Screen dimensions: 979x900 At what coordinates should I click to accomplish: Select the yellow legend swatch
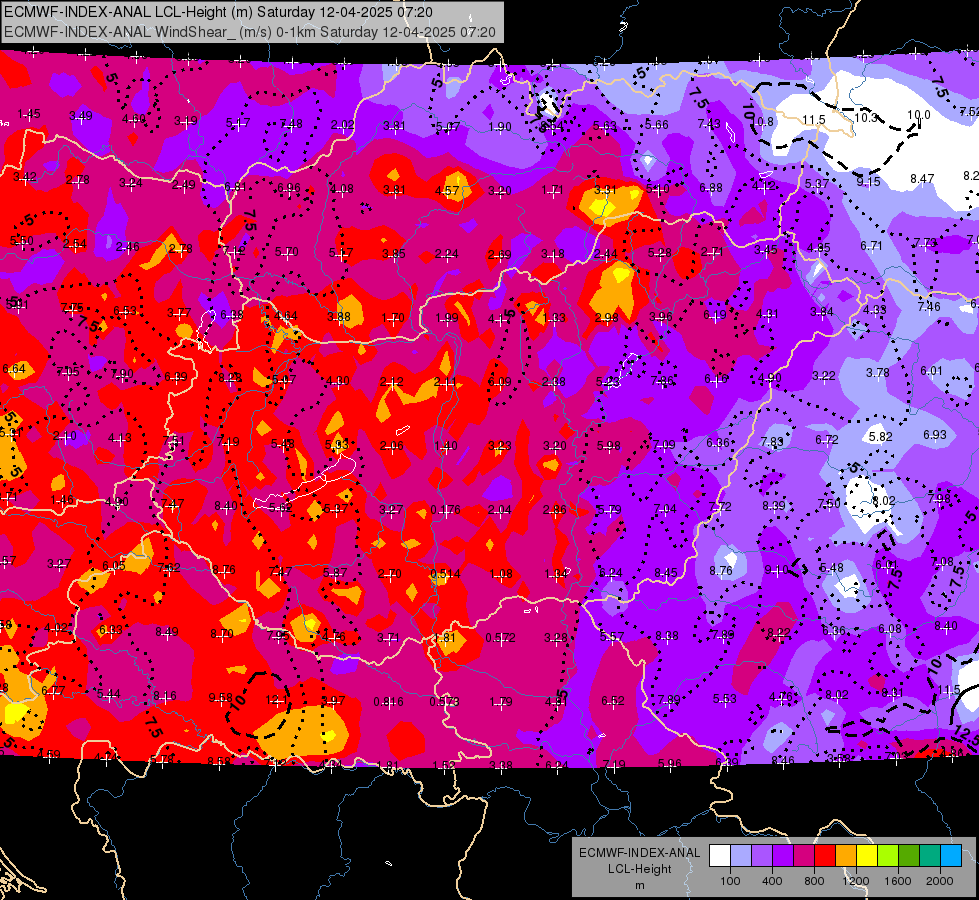[x=867, y=856]
